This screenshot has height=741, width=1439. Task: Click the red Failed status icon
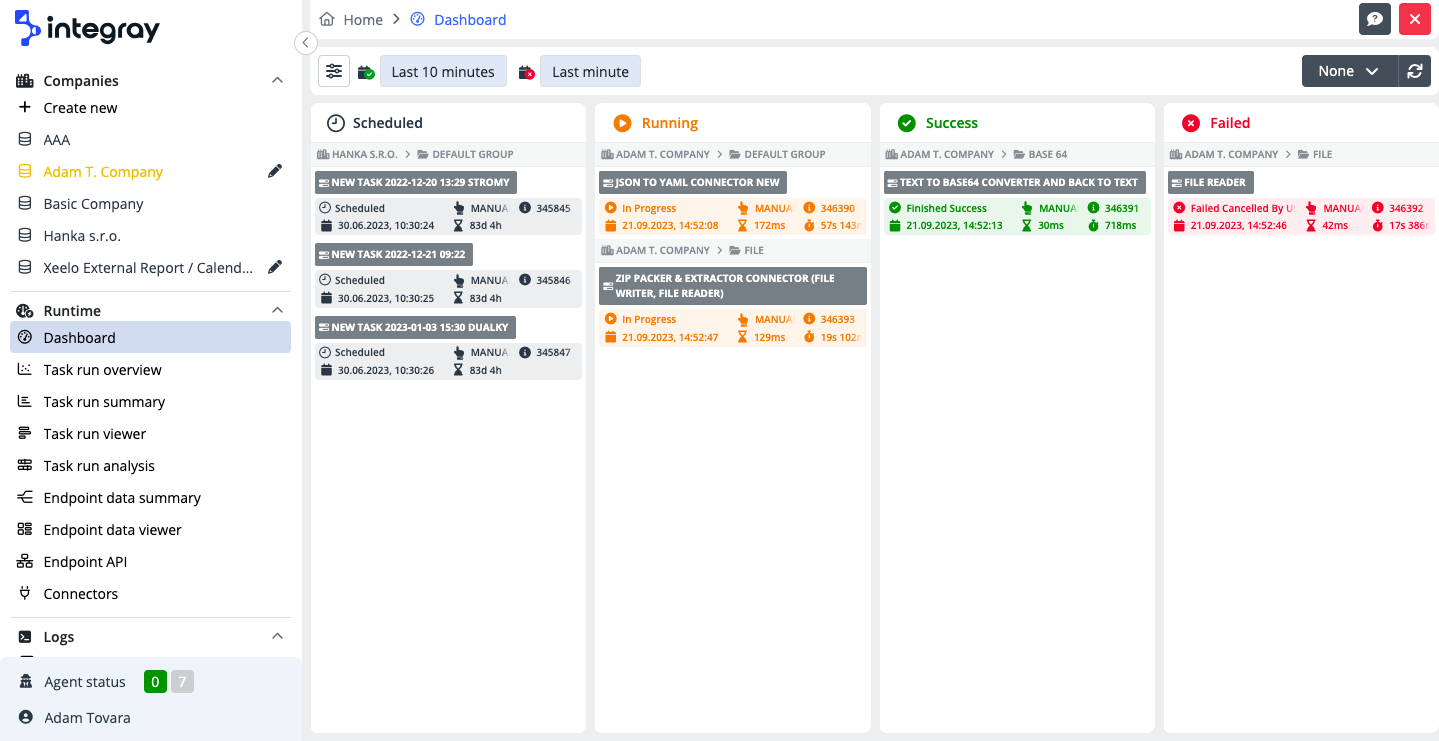point(1190,123)
